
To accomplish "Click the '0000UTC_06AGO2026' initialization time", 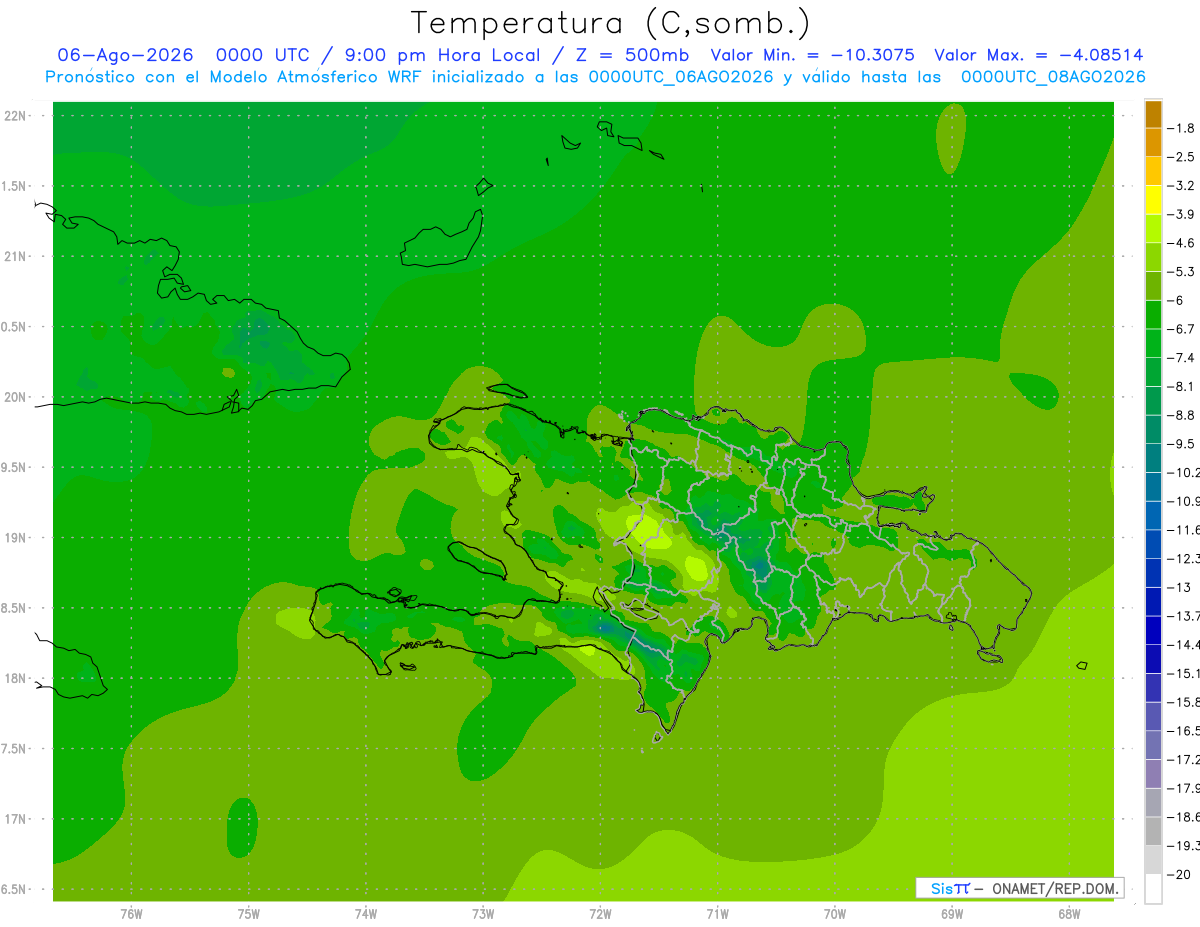I will [x=681, y=77].
